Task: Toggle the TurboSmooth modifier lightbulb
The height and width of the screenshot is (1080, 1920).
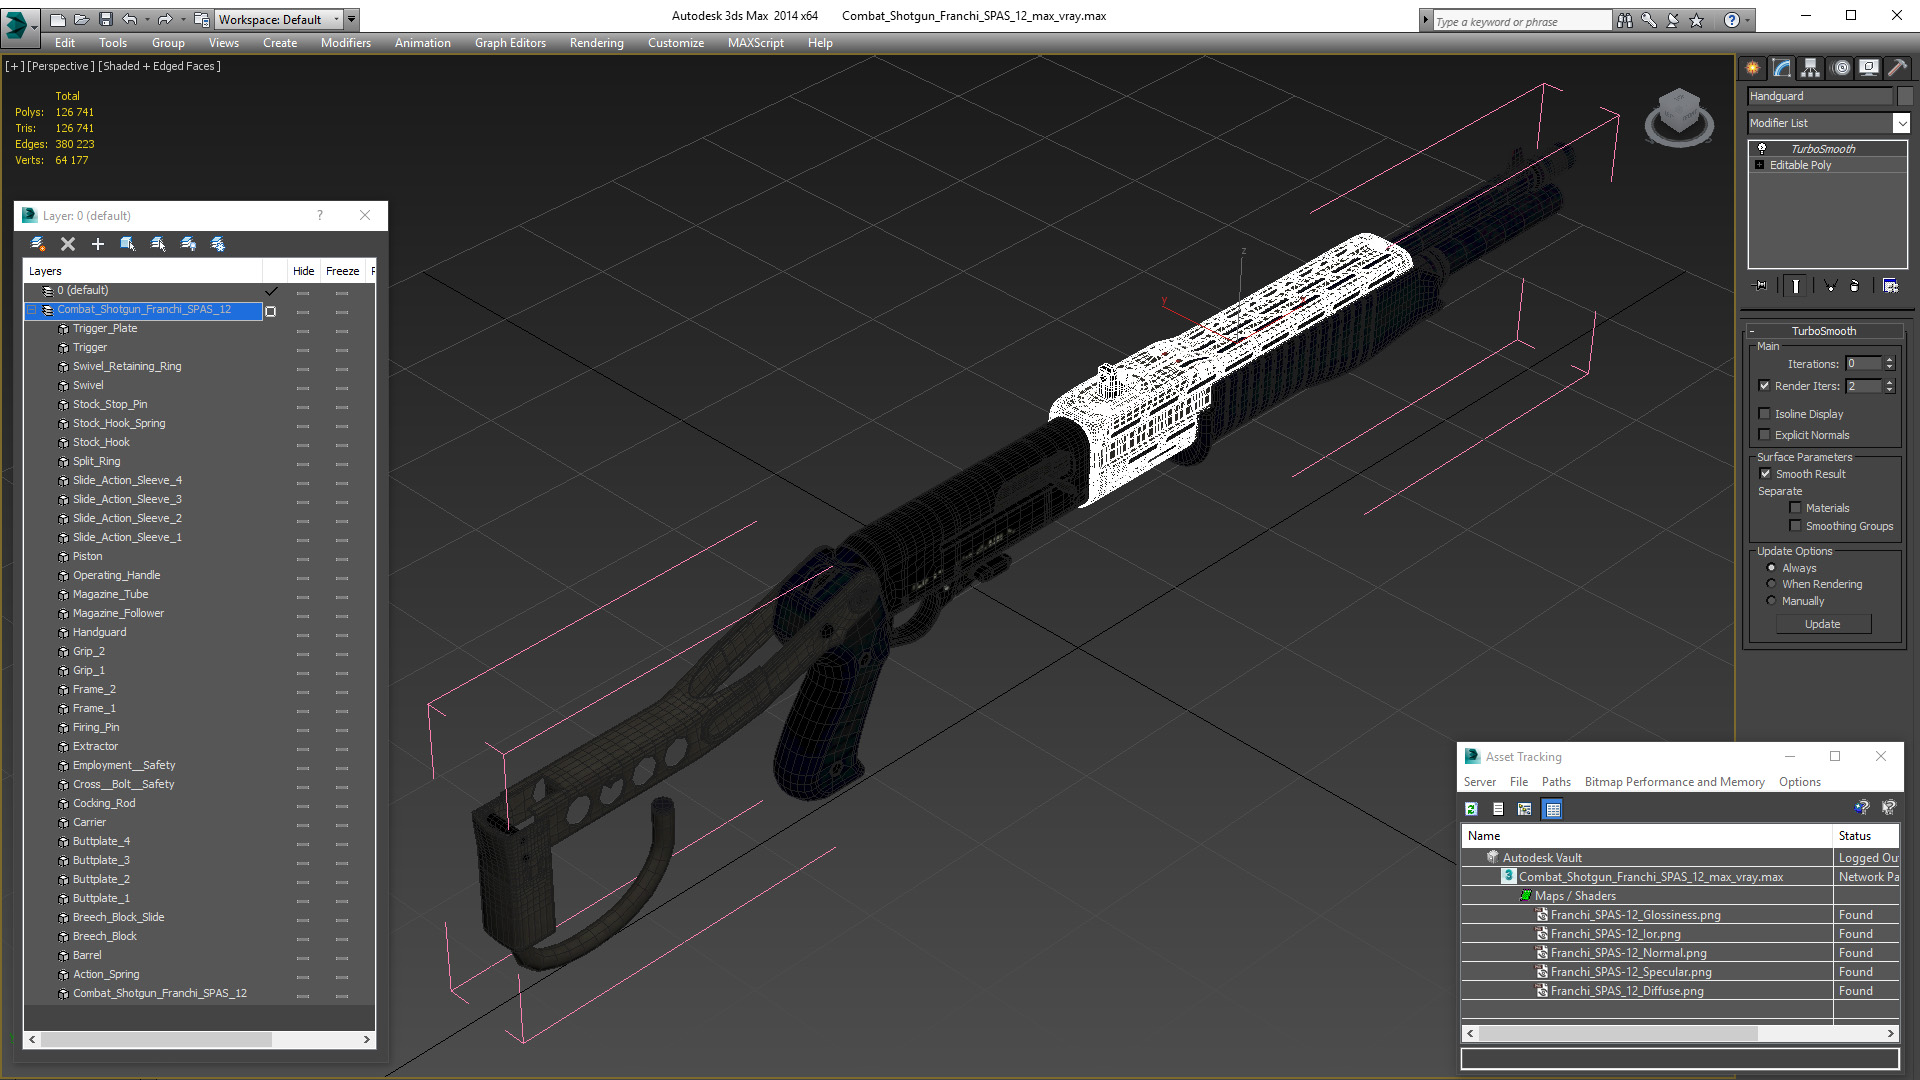Action: tap(1762, 148)
